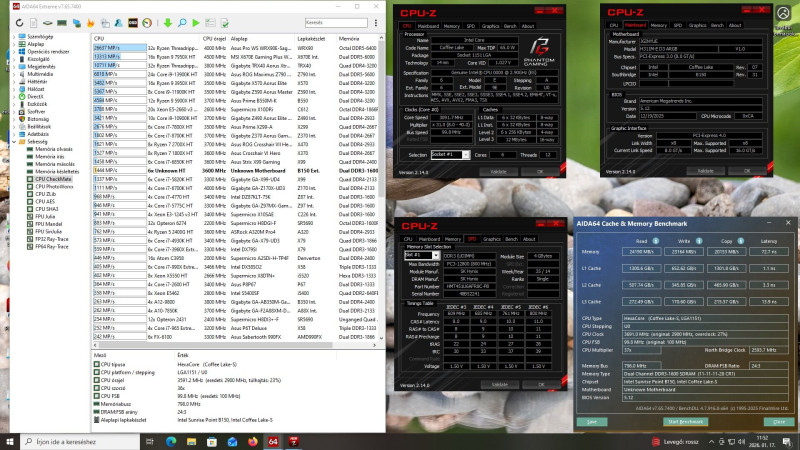The height and width of the screenshot is (450, 800).
Task: Select CPU ZLib benchmark in tree
Action: (41, 194)
